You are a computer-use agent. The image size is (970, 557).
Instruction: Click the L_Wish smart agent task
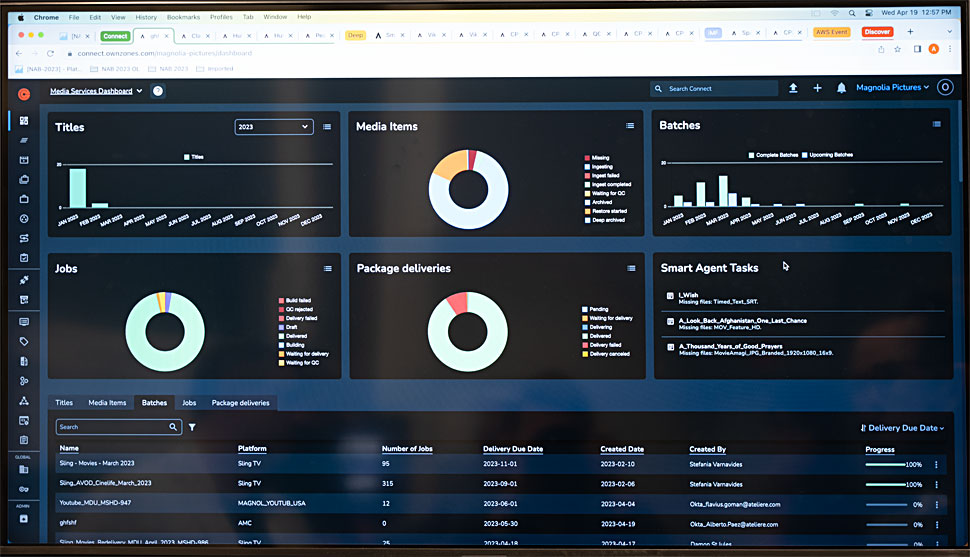688,295
